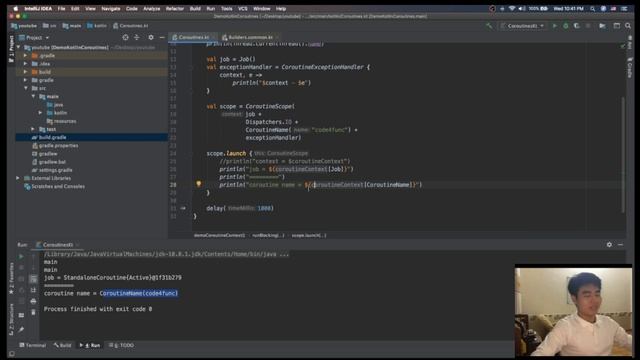Toggle the Structure side tool window tab
This screenshot has width=640, height=360.
click(11, 320)
